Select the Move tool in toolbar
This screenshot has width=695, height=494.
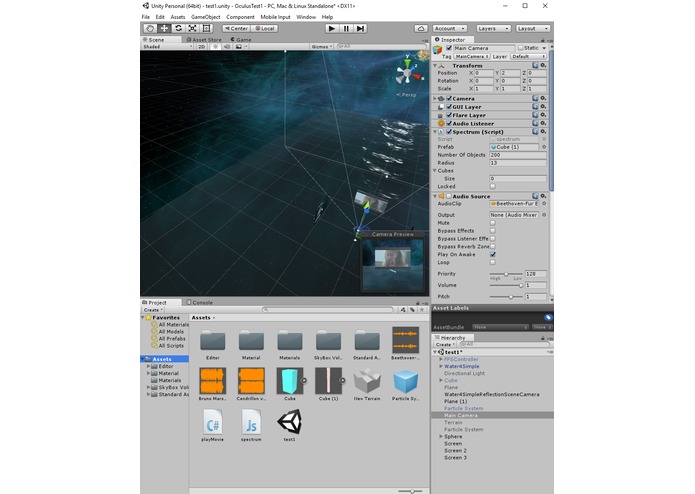pos(164,28)
